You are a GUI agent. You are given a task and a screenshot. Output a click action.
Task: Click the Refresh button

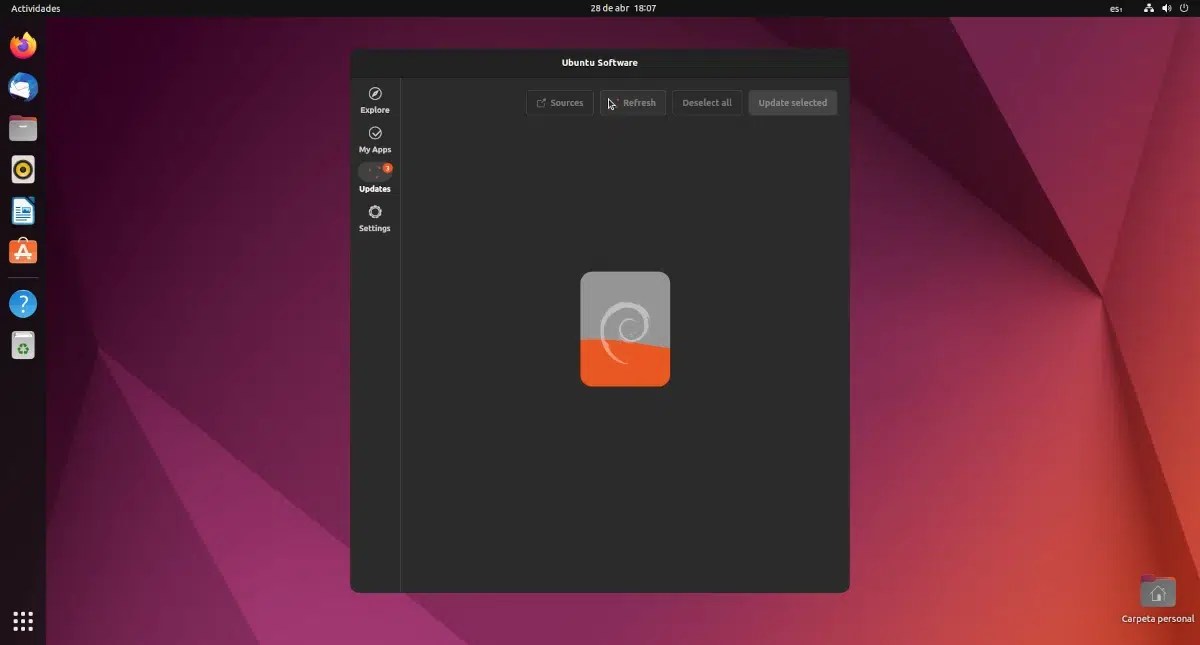[x=633, y=103]
